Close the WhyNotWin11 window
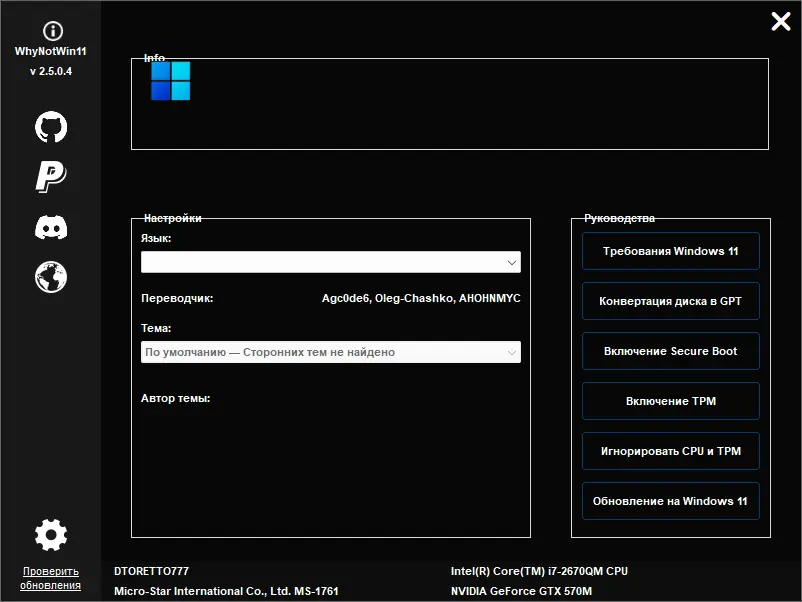This screenshot has height=602, width=802. (x=781, y=21)
